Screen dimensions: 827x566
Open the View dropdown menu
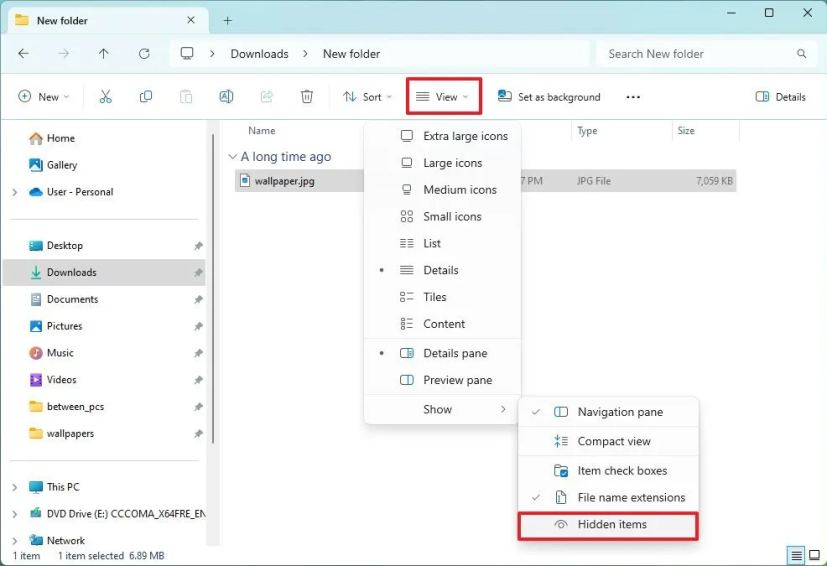[443, 97]
